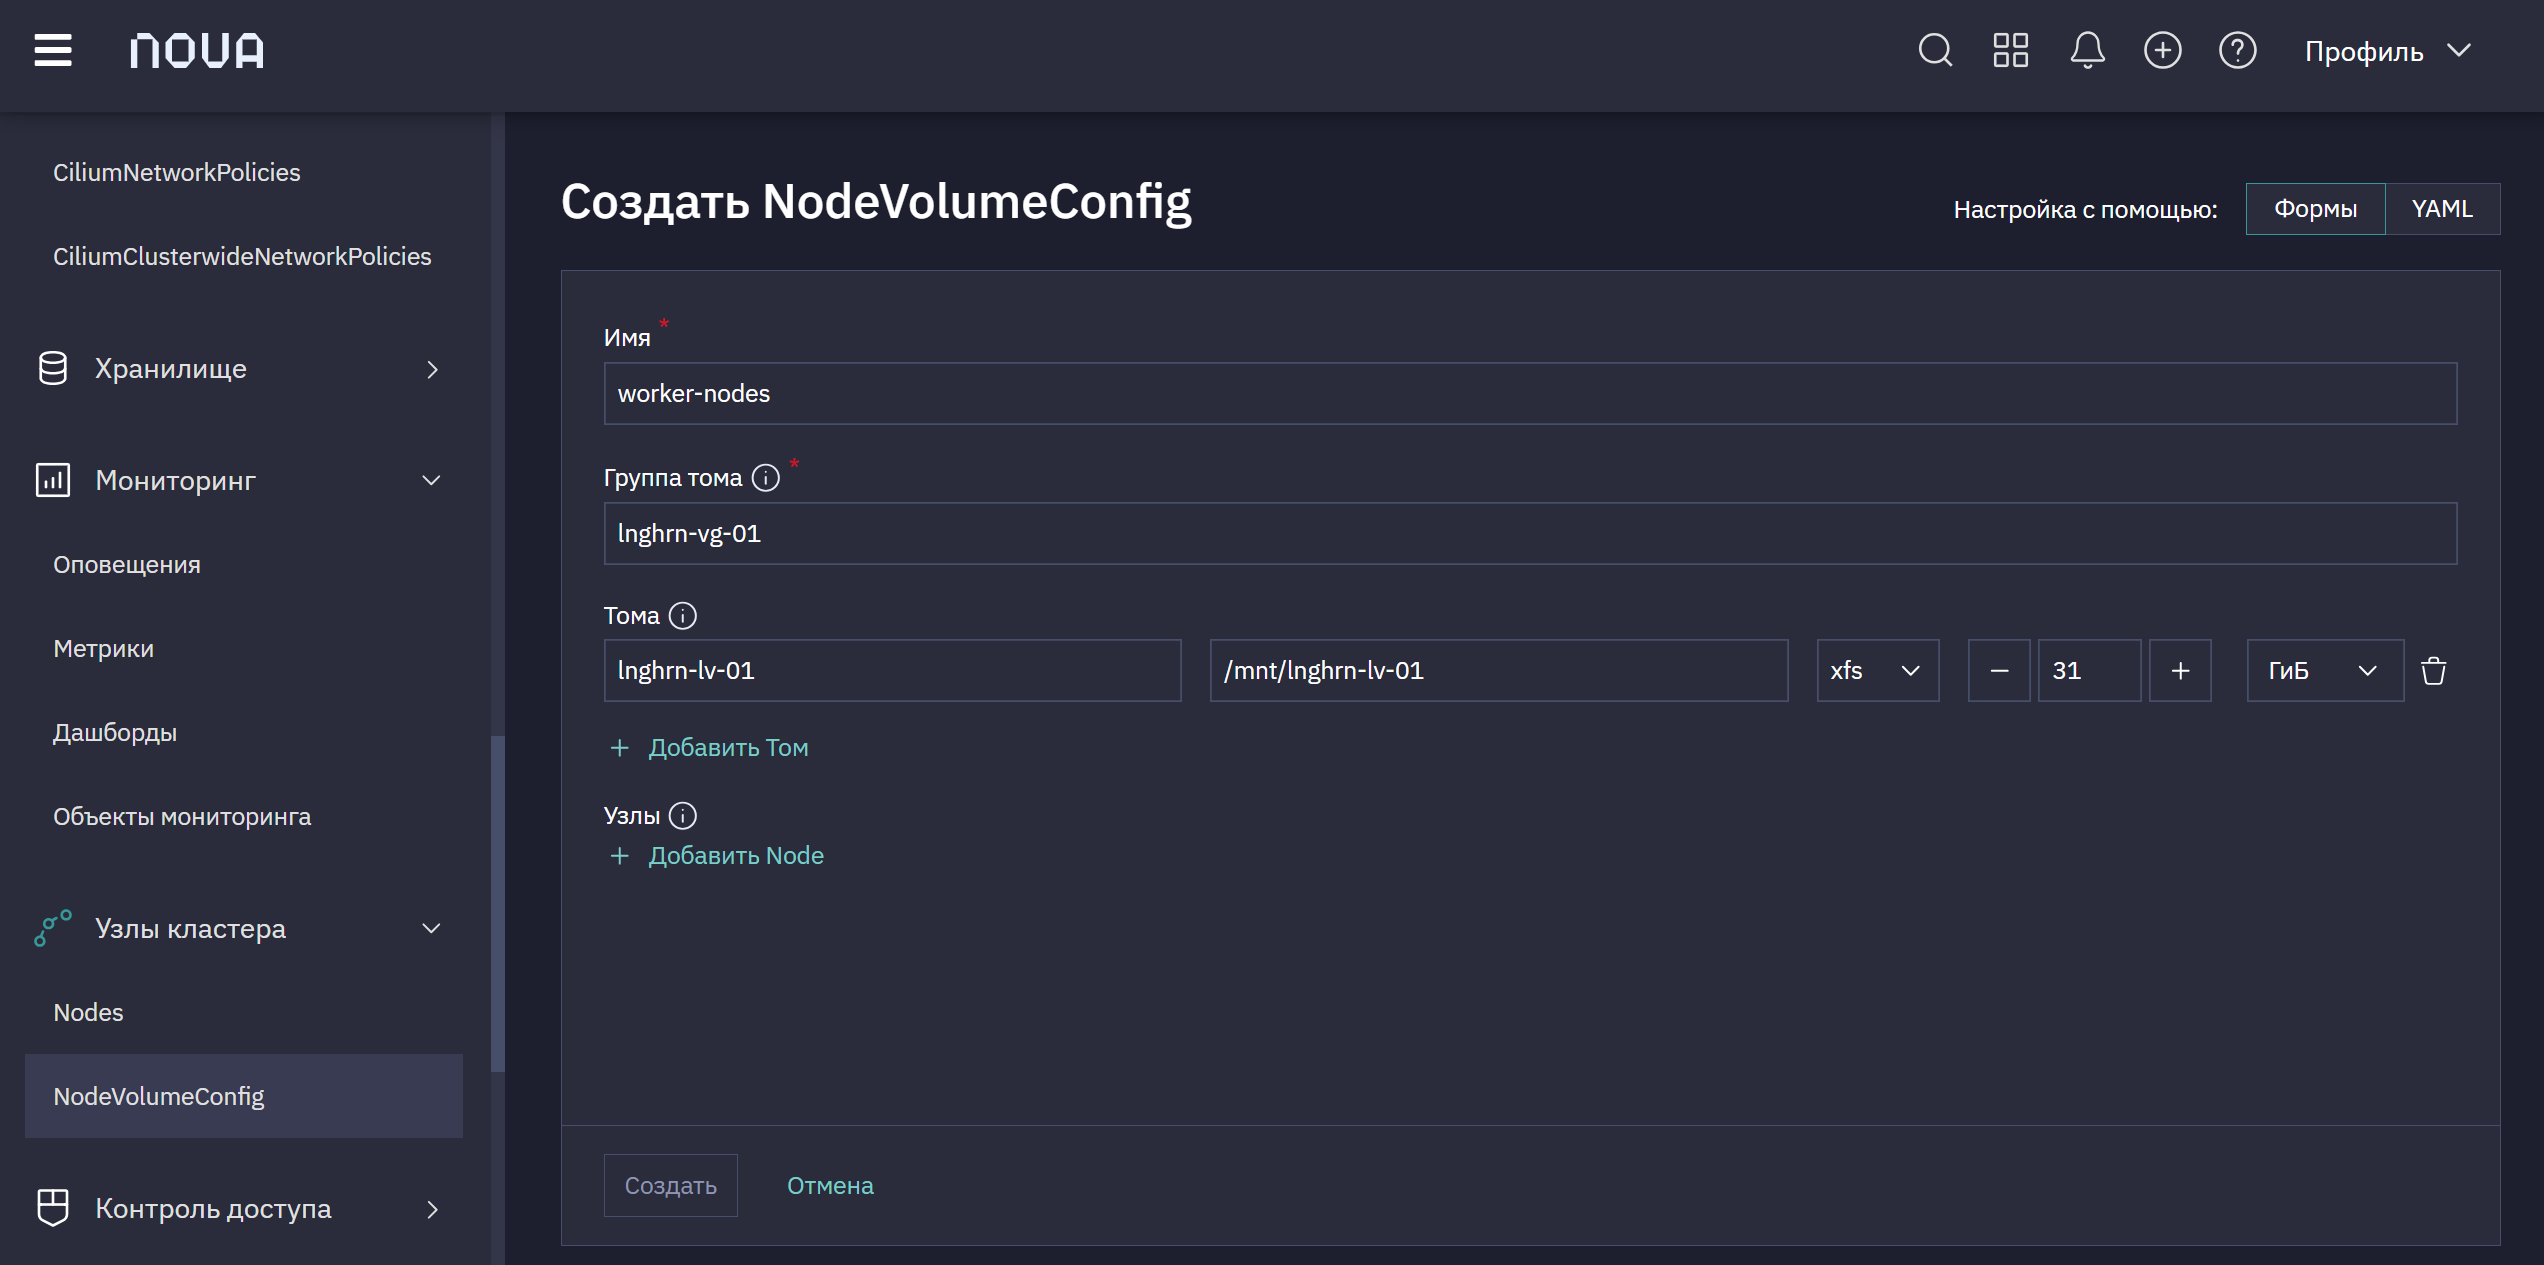Open Объекты мониторинга in sidebar
The image size is (2544, 1265).
[x=182, y=816]
